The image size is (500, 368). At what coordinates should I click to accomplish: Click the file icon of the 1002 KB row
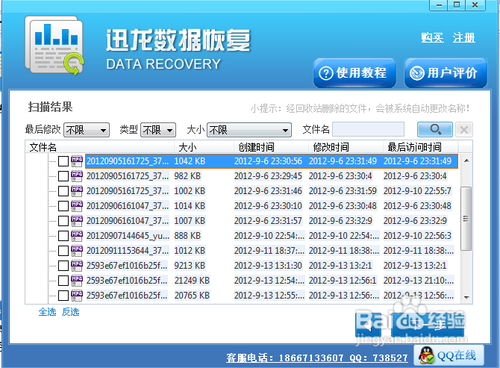(x=76, y=191)
